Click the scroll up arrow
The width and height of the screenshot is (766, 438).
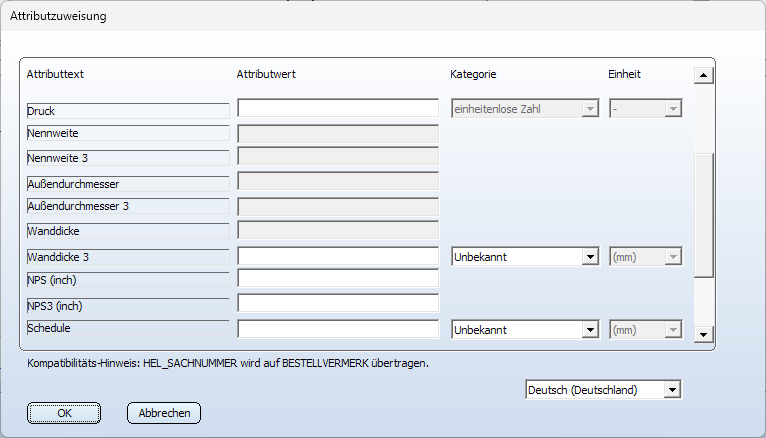point(703,75)
